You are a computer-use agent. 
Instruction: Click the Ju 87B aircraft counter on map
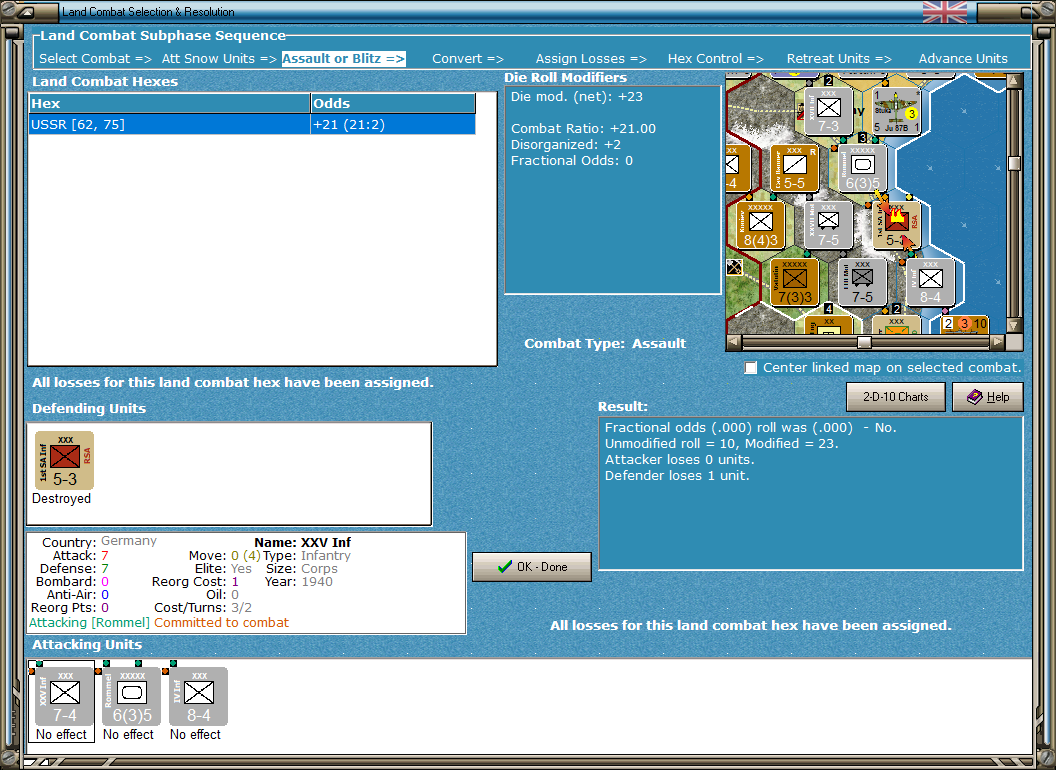(x=896, y=112)
